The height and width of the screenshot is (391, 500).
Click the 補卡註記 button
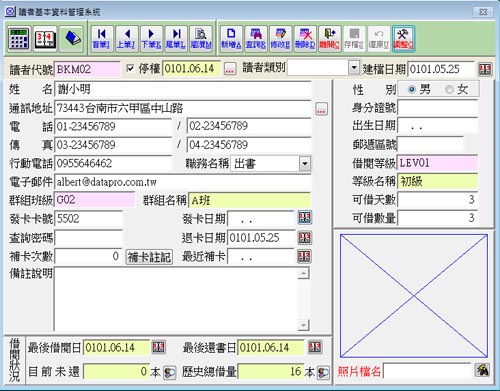coord(149,257)
